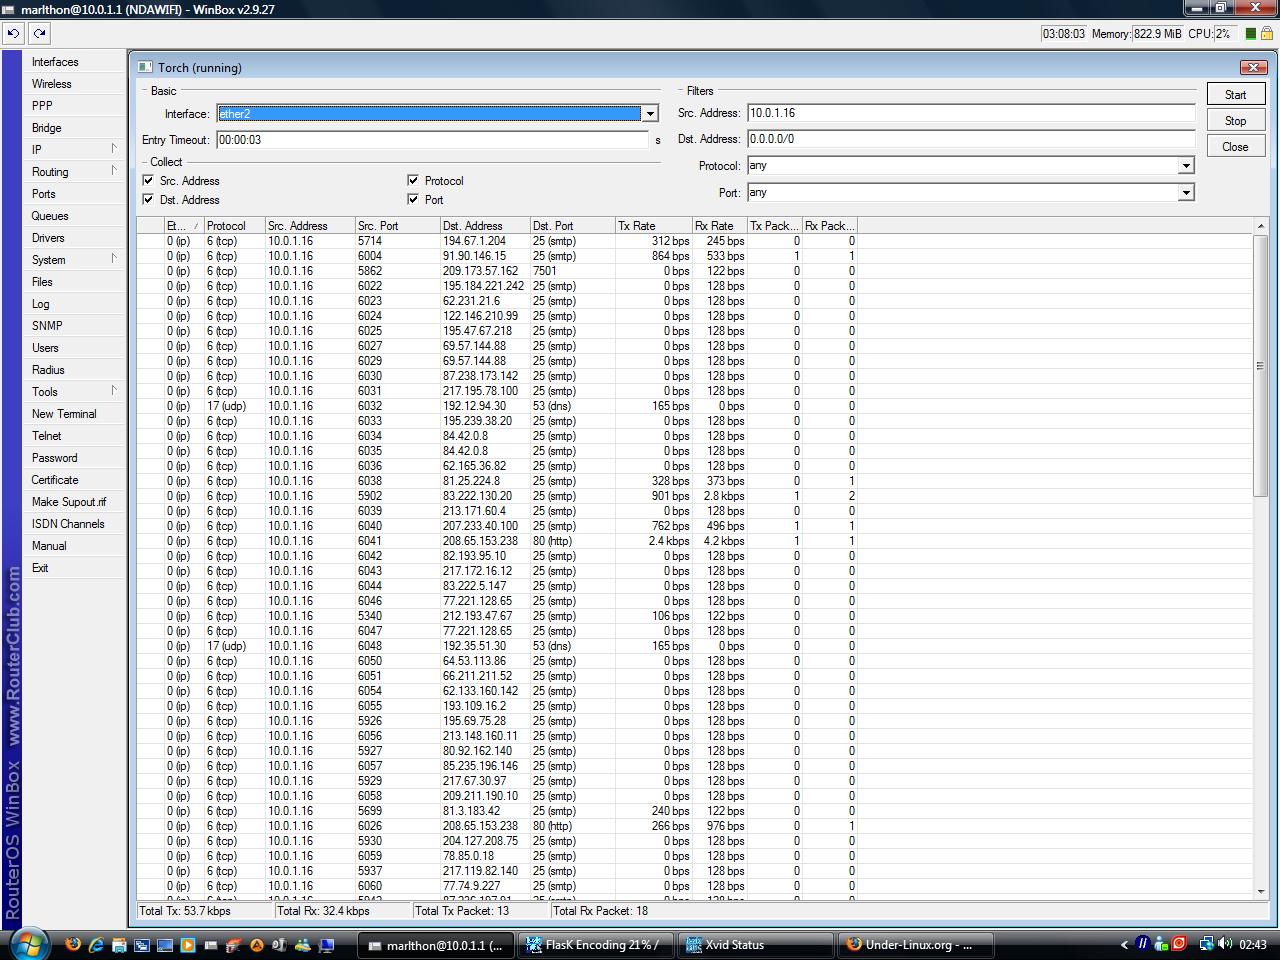Open the network connection tray icon
The image size is (1280, 960).
[x=1206, y=944]
